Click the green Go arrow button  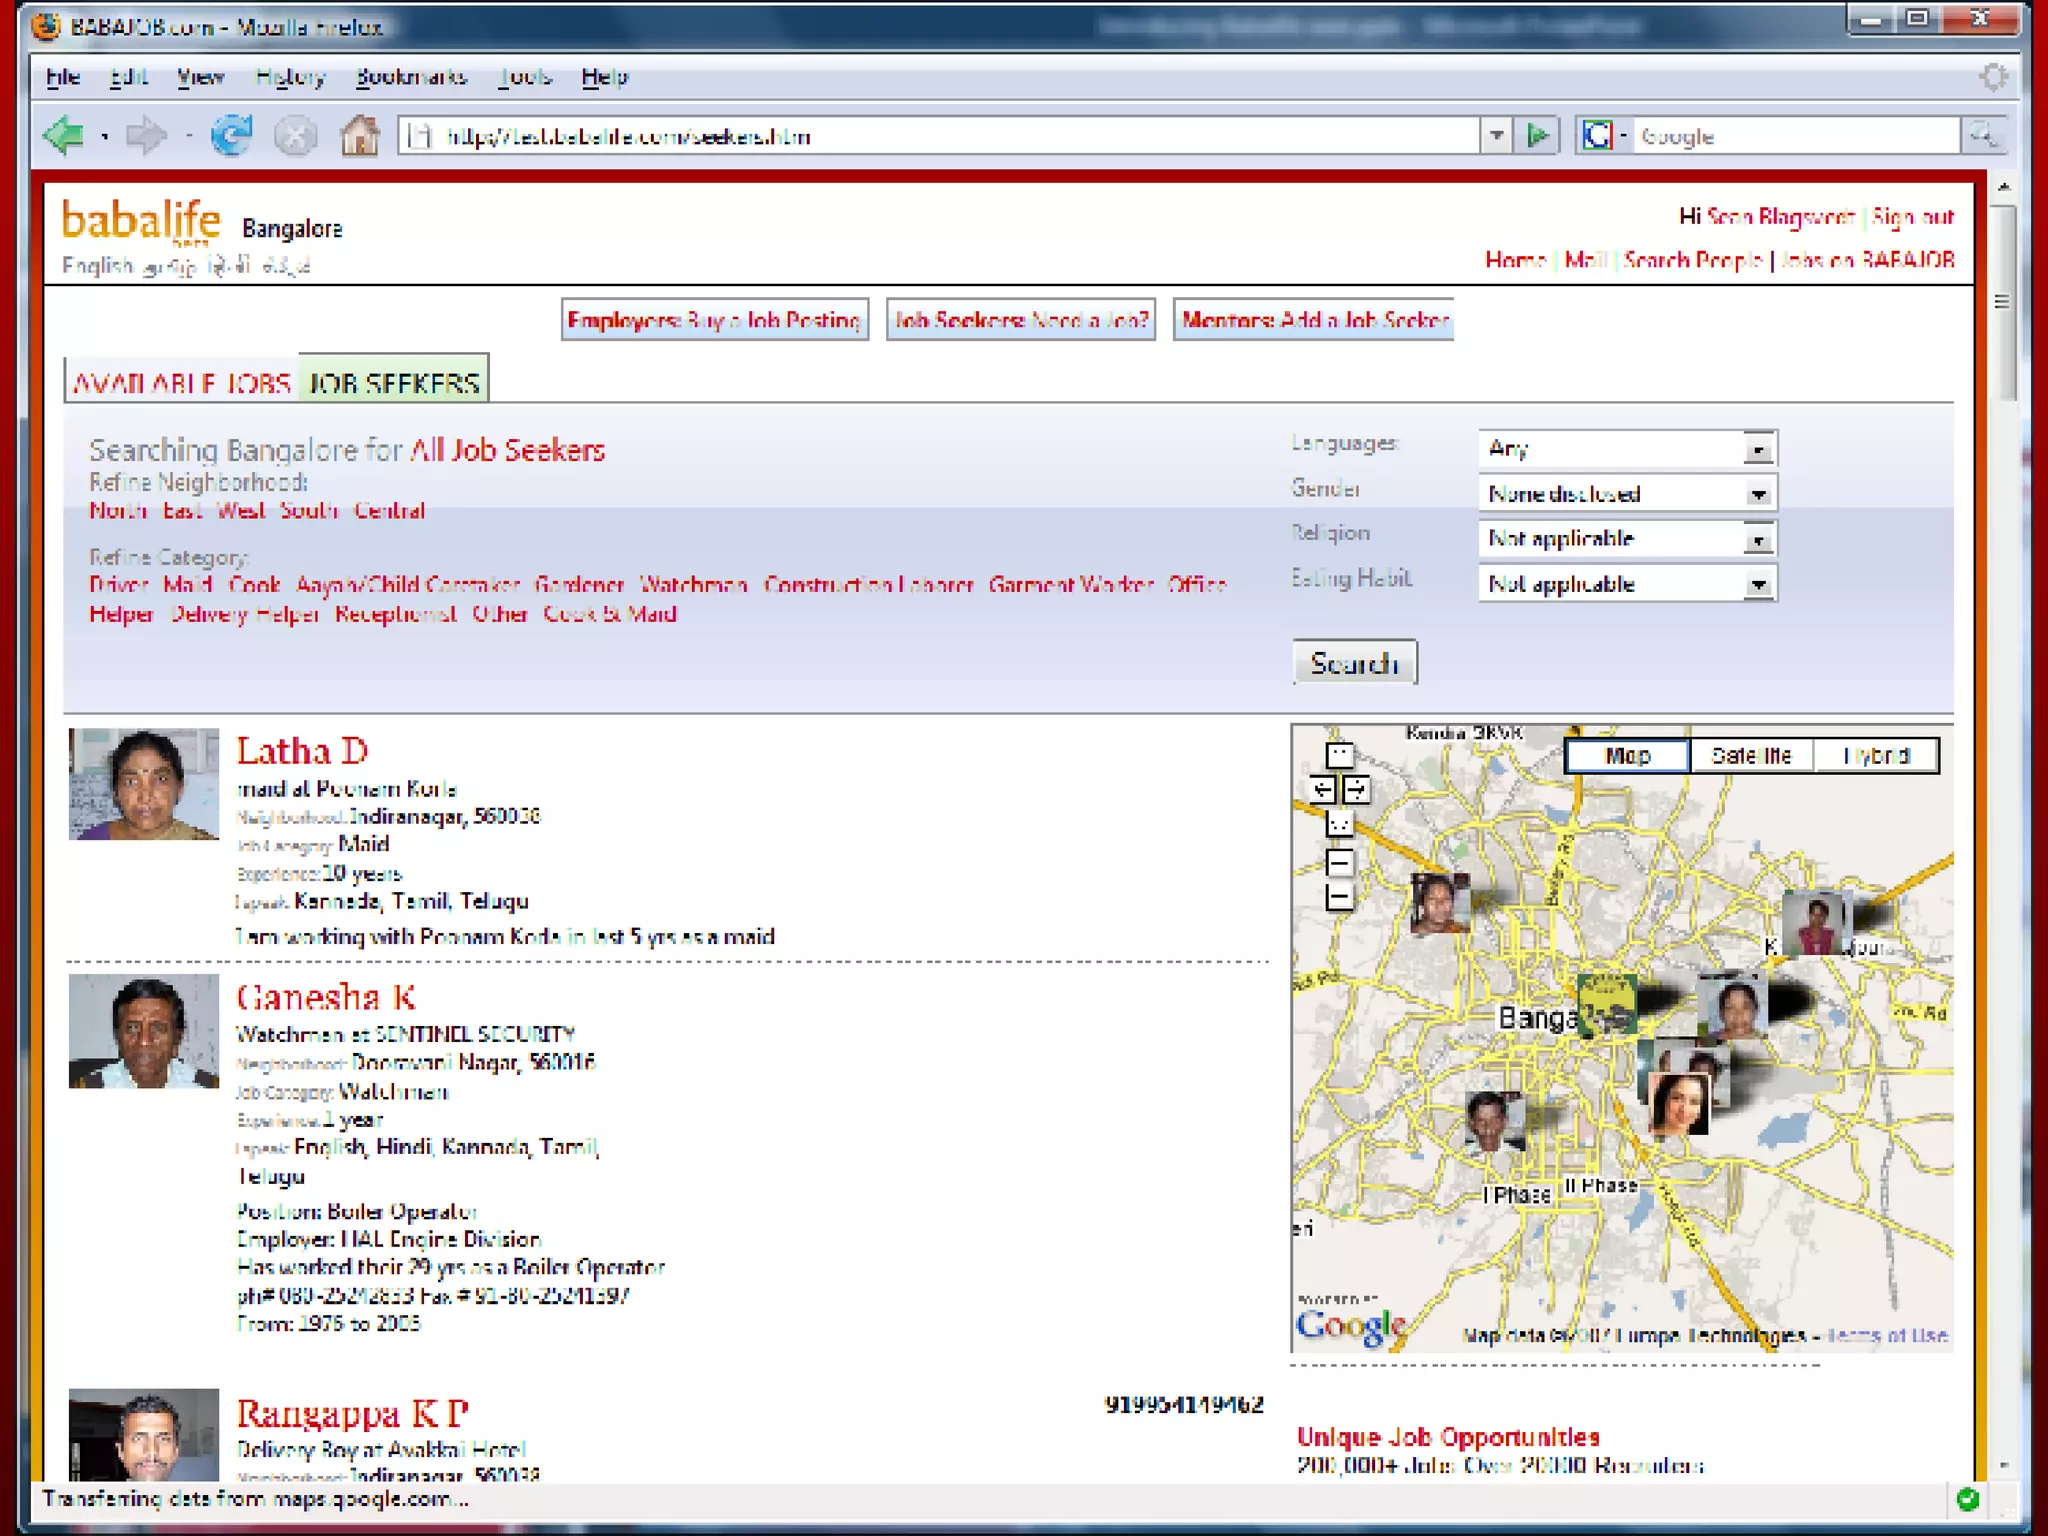(x=1538, y=135)
